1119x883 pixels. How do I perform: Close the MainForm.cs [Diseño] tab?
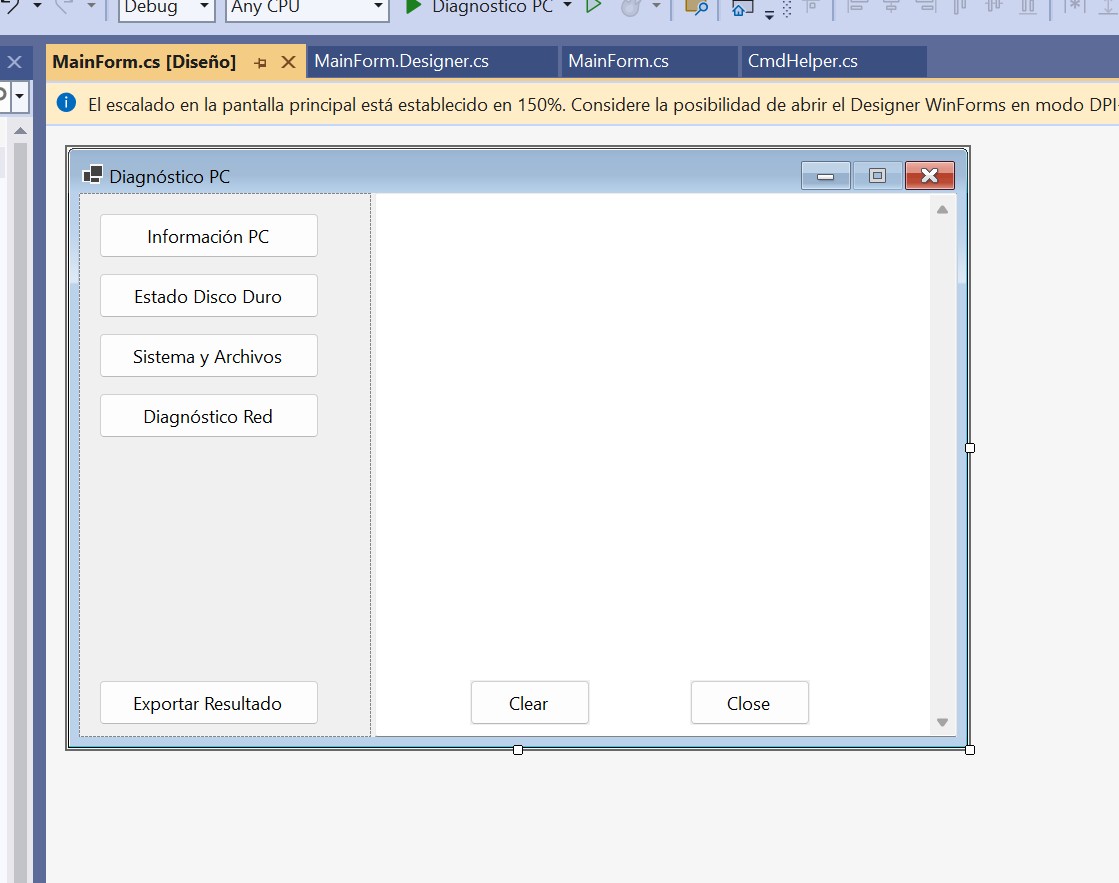pos(288,62)
